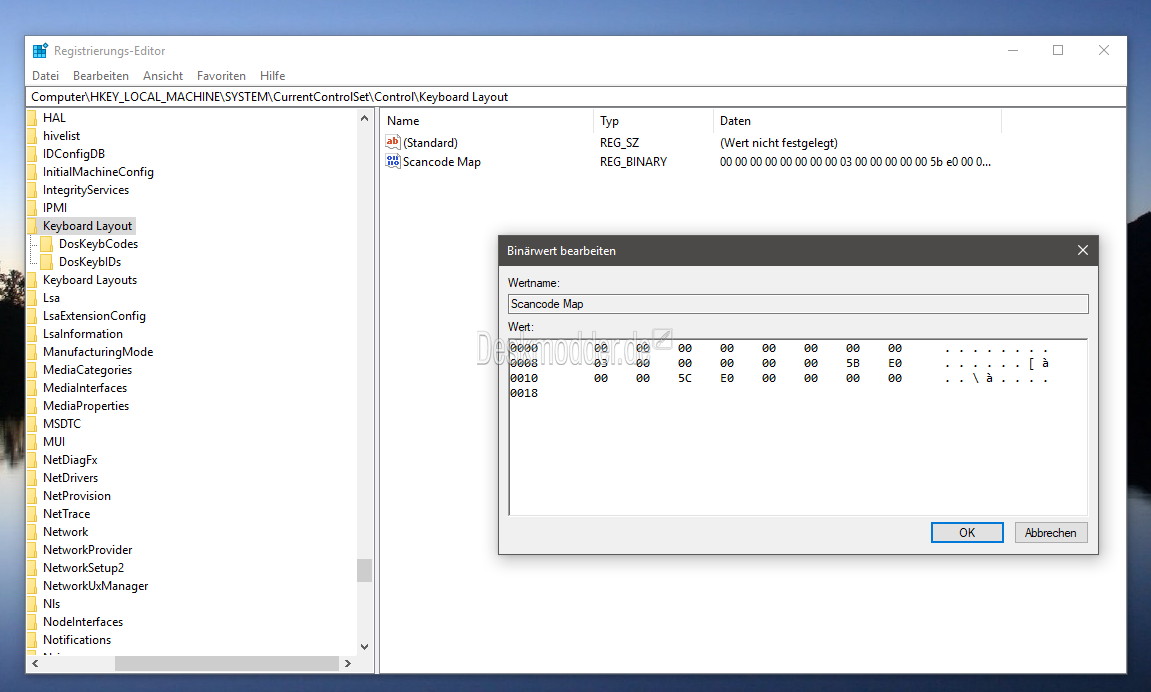Click the tree's vertical scrollbar thumb

coord(364,570)
